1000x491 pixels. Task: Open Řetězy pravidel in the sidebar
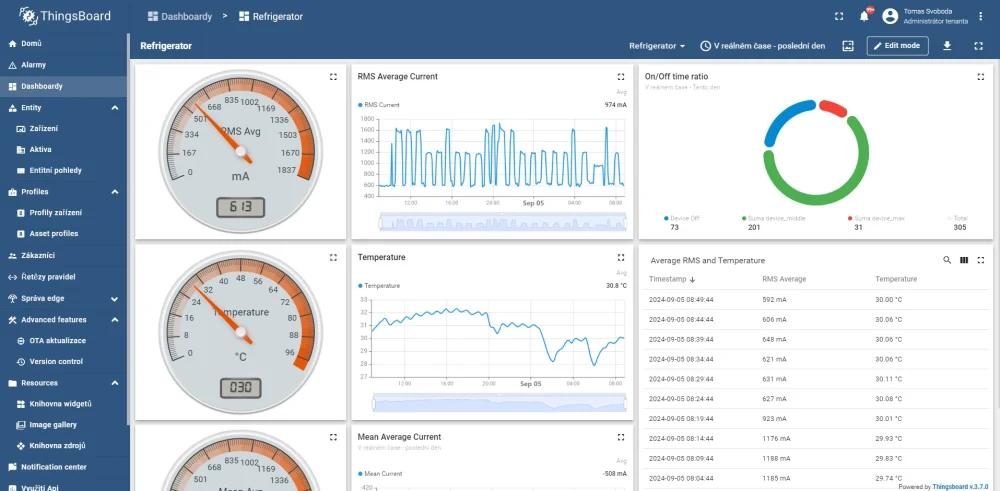(x=64, y=277)
